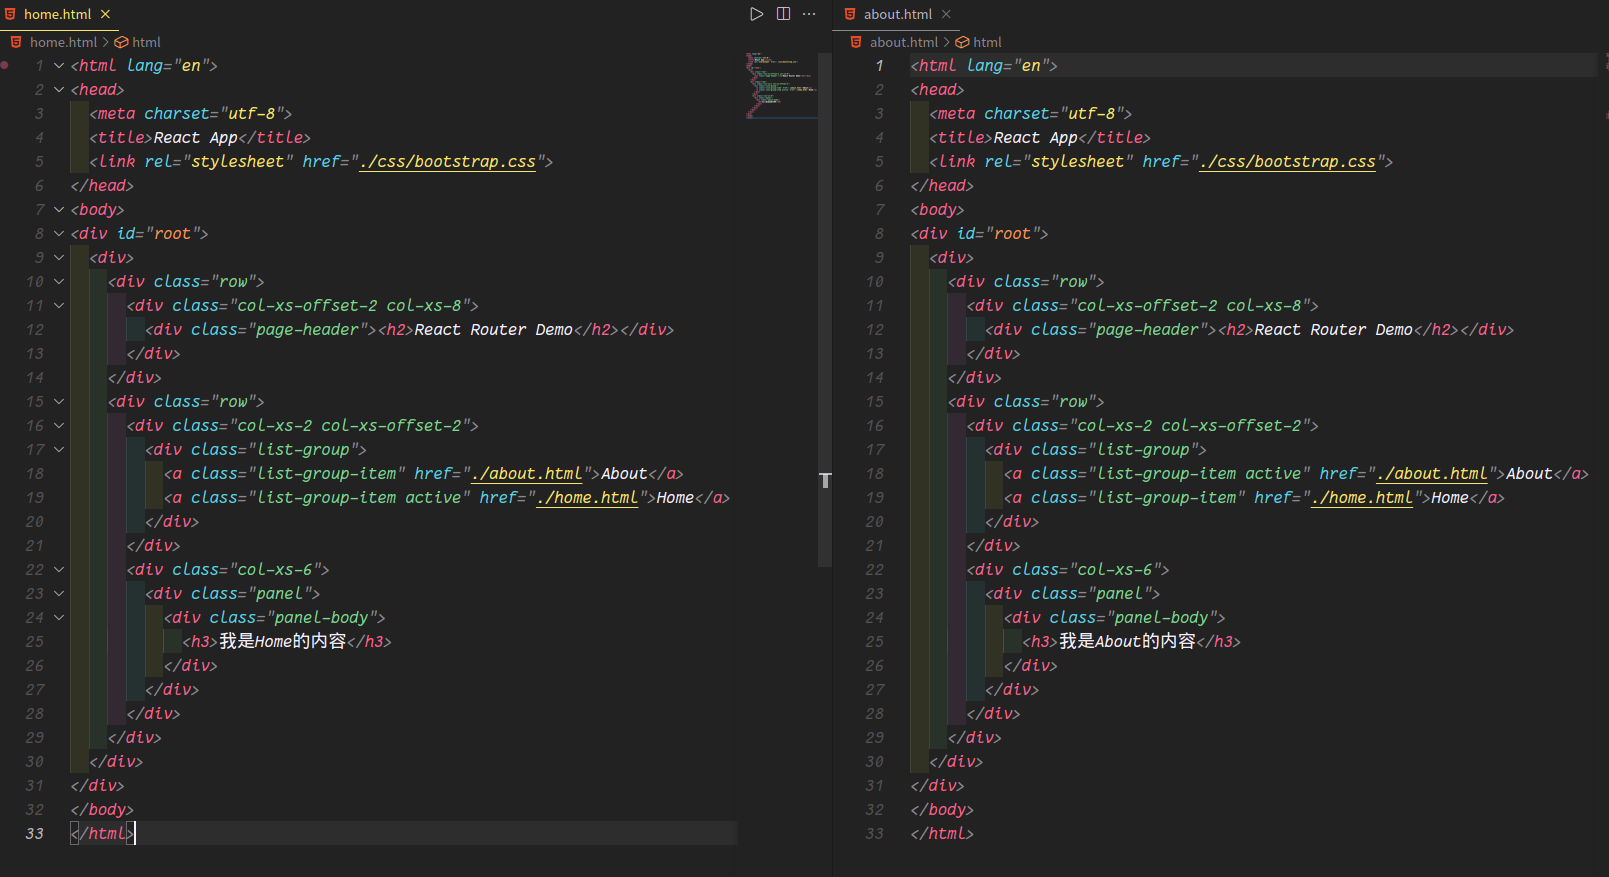
Task: Click the '我是Home的内容' text in home.html
Action: [x=283, y=642]
